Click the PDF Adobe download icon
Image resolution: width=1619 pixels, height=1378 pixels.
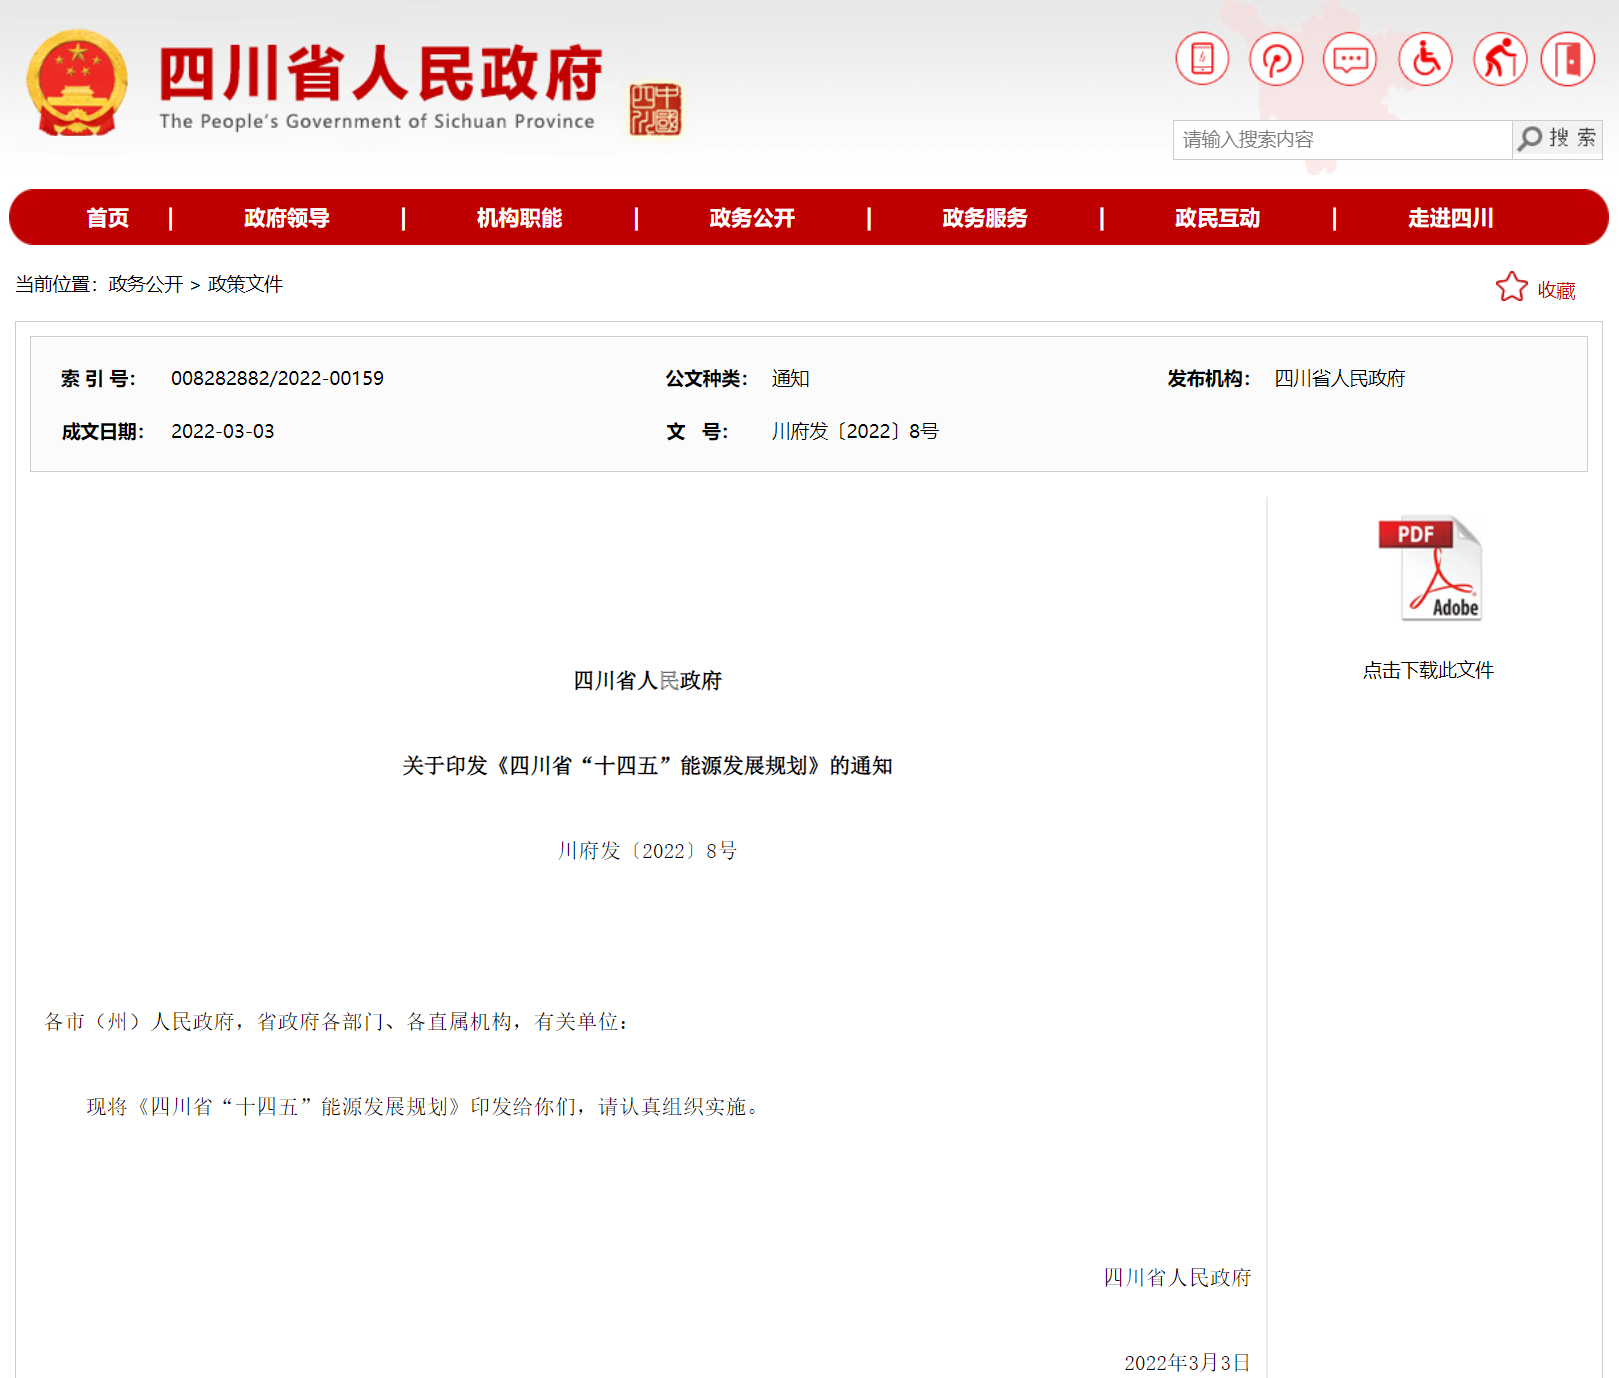point(1429,569)
